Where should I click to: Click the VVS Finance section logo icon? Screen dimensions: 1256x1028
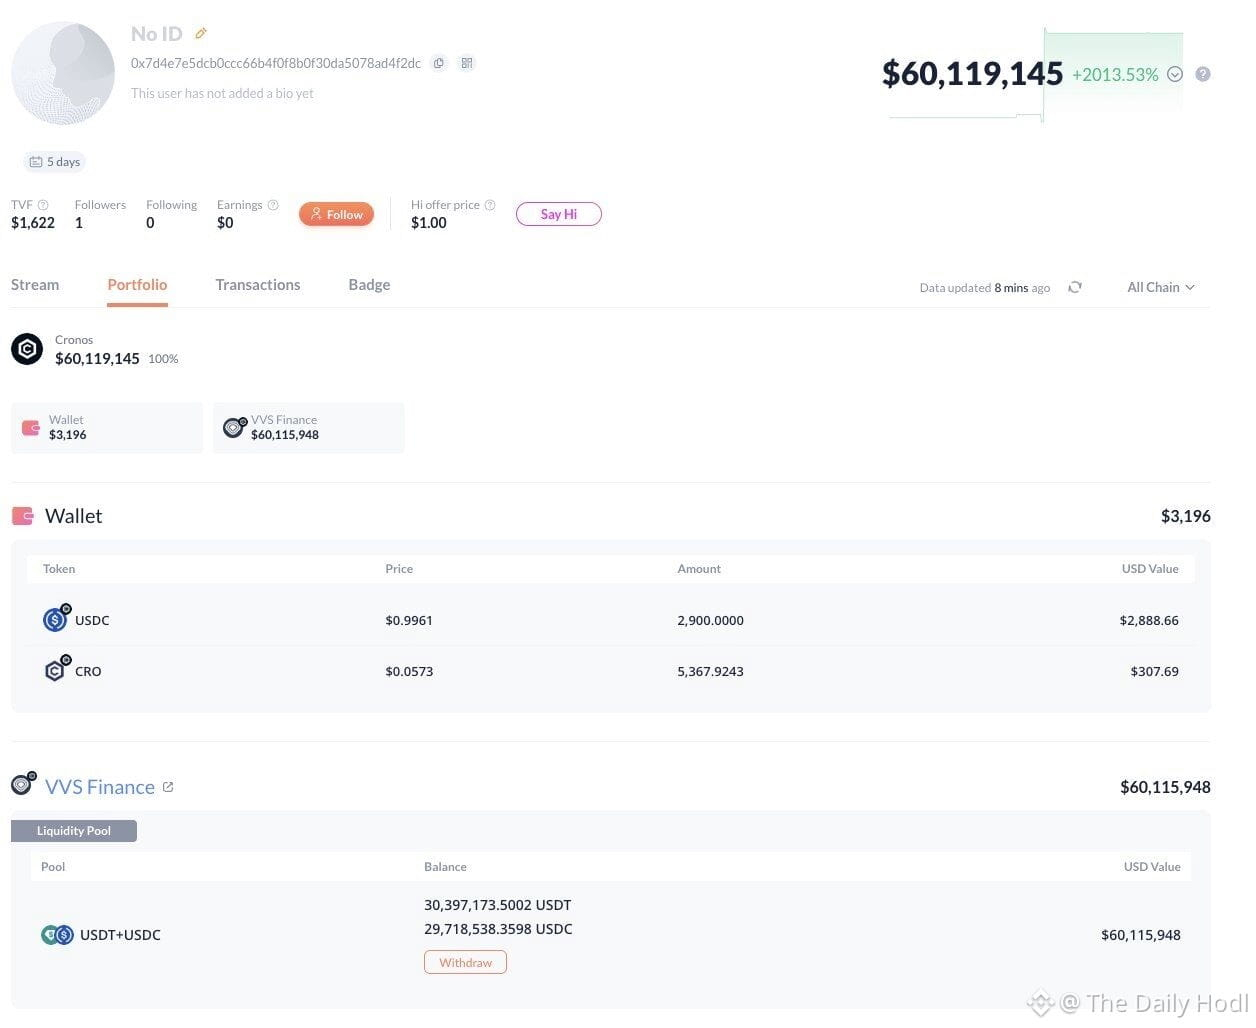click(x=23, y=785)
